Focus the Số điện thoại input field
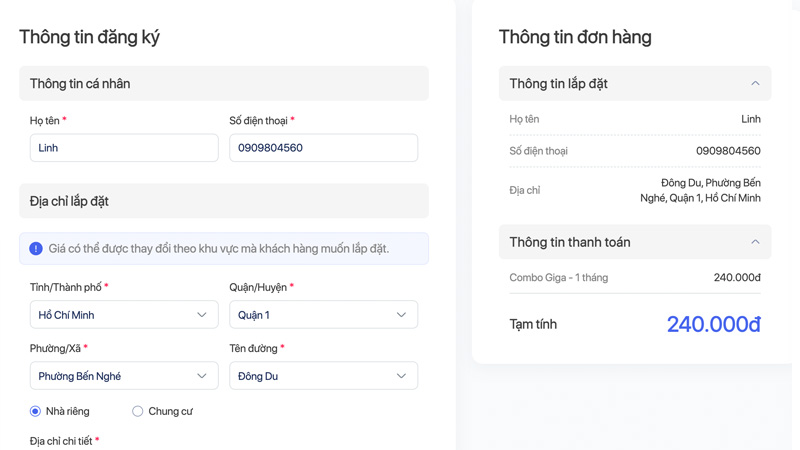Viewport: 800px width, 450px height. point(323,148)
